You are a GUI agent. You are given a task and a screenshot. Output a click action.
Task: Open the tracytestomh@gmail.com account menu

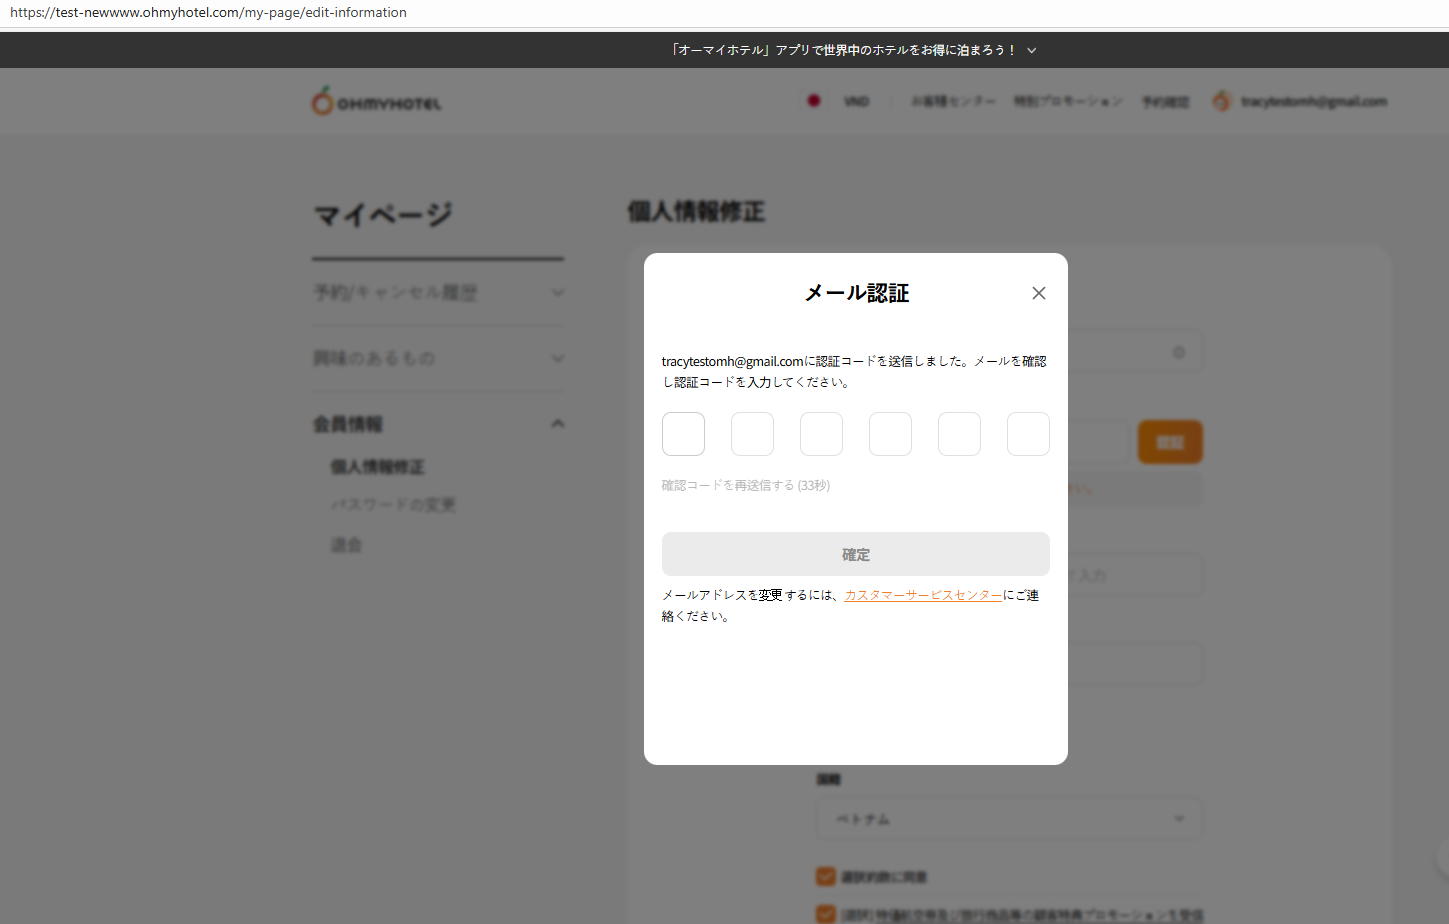click(x=1314, y=101)
